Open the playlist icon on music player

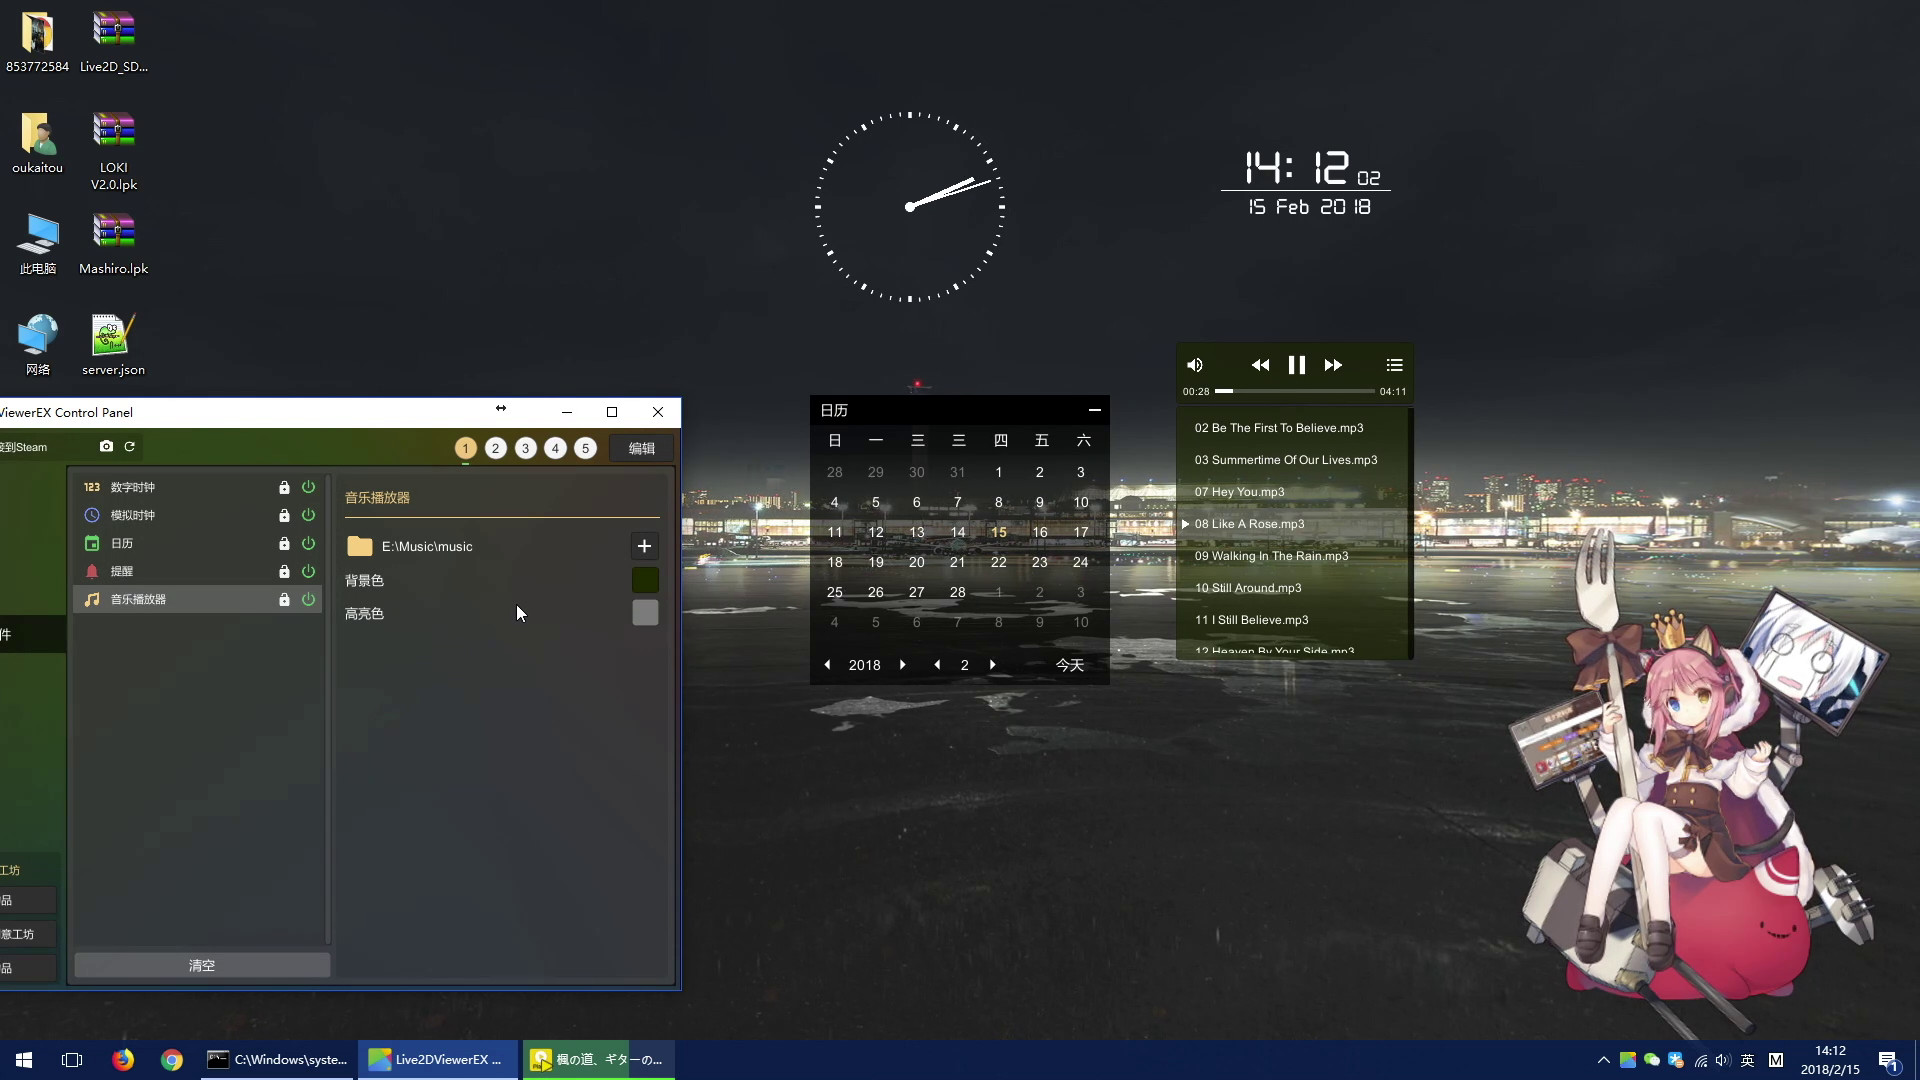pos(1394,365)
